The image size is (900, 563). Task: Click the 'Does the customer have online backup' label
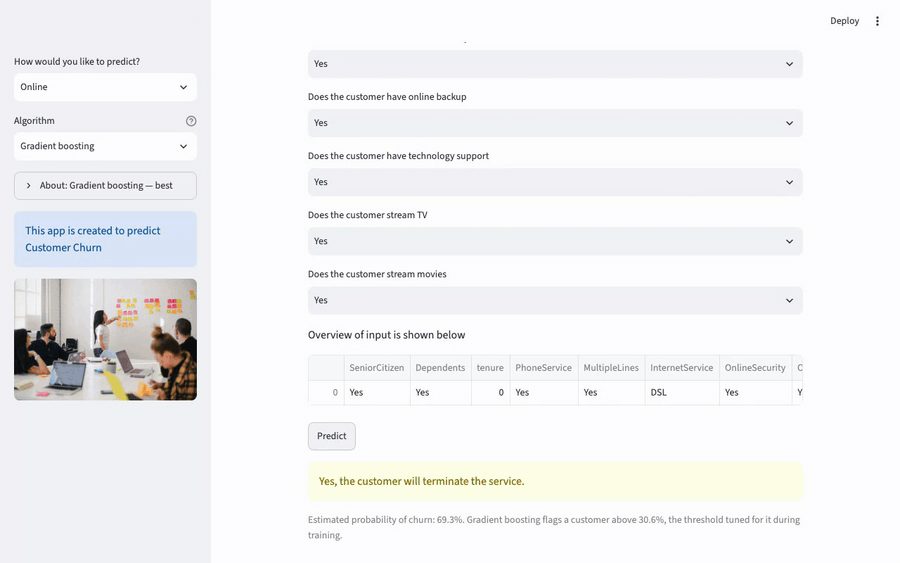(387, 96)
